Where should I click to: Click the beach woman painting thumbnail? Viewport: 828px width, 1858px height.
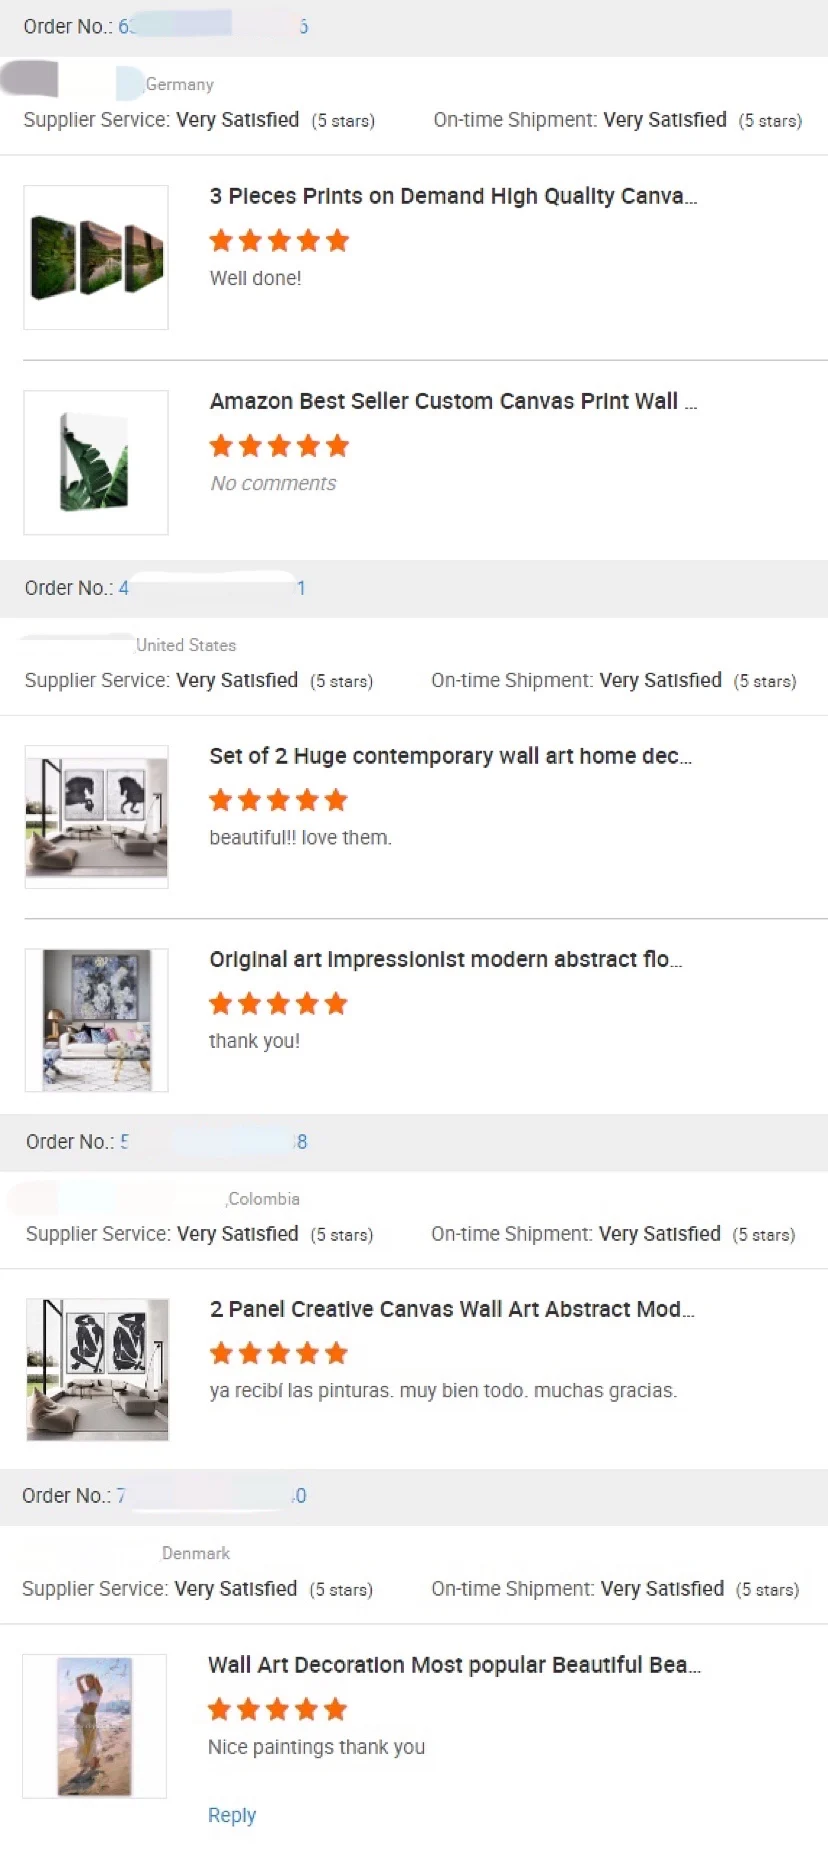(x=95, y=1725)
